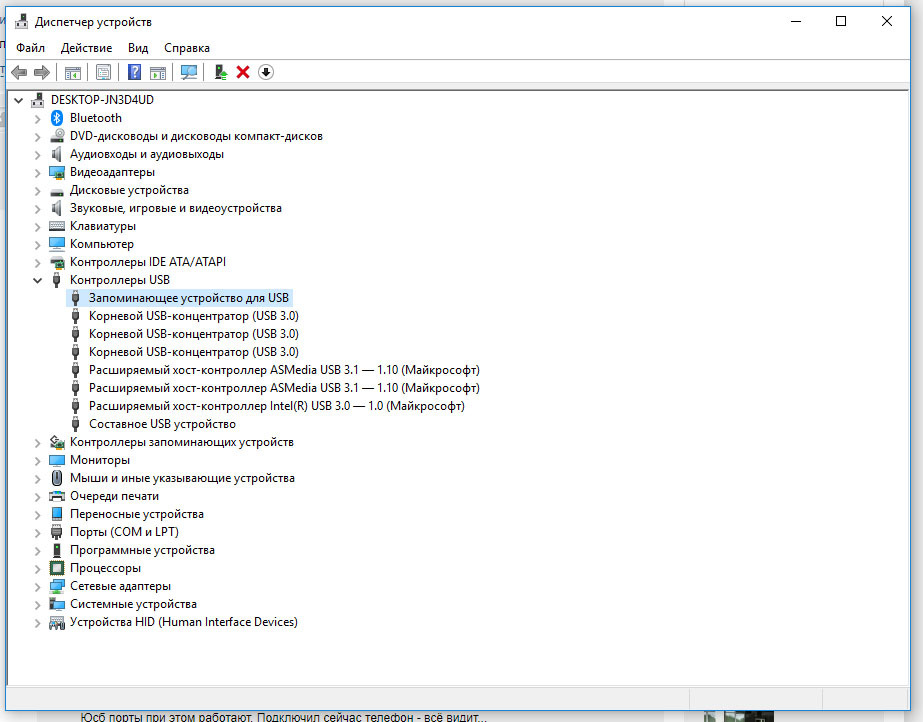The image size is (923, 722).
Task: Select the Контроллеры USB label
Action: click(119, 280)
